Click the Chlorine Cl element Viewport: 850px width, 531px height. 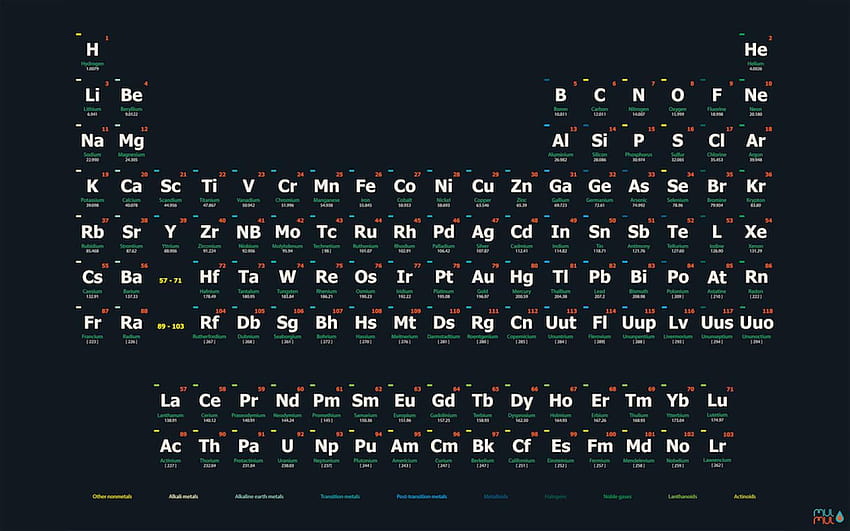pyautogui.click(x=717, y=144)
